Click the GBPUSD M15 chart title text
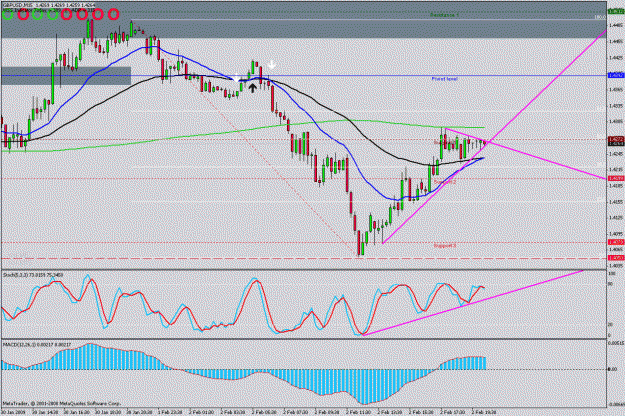625x416 pixels. (x=51, y=5)
